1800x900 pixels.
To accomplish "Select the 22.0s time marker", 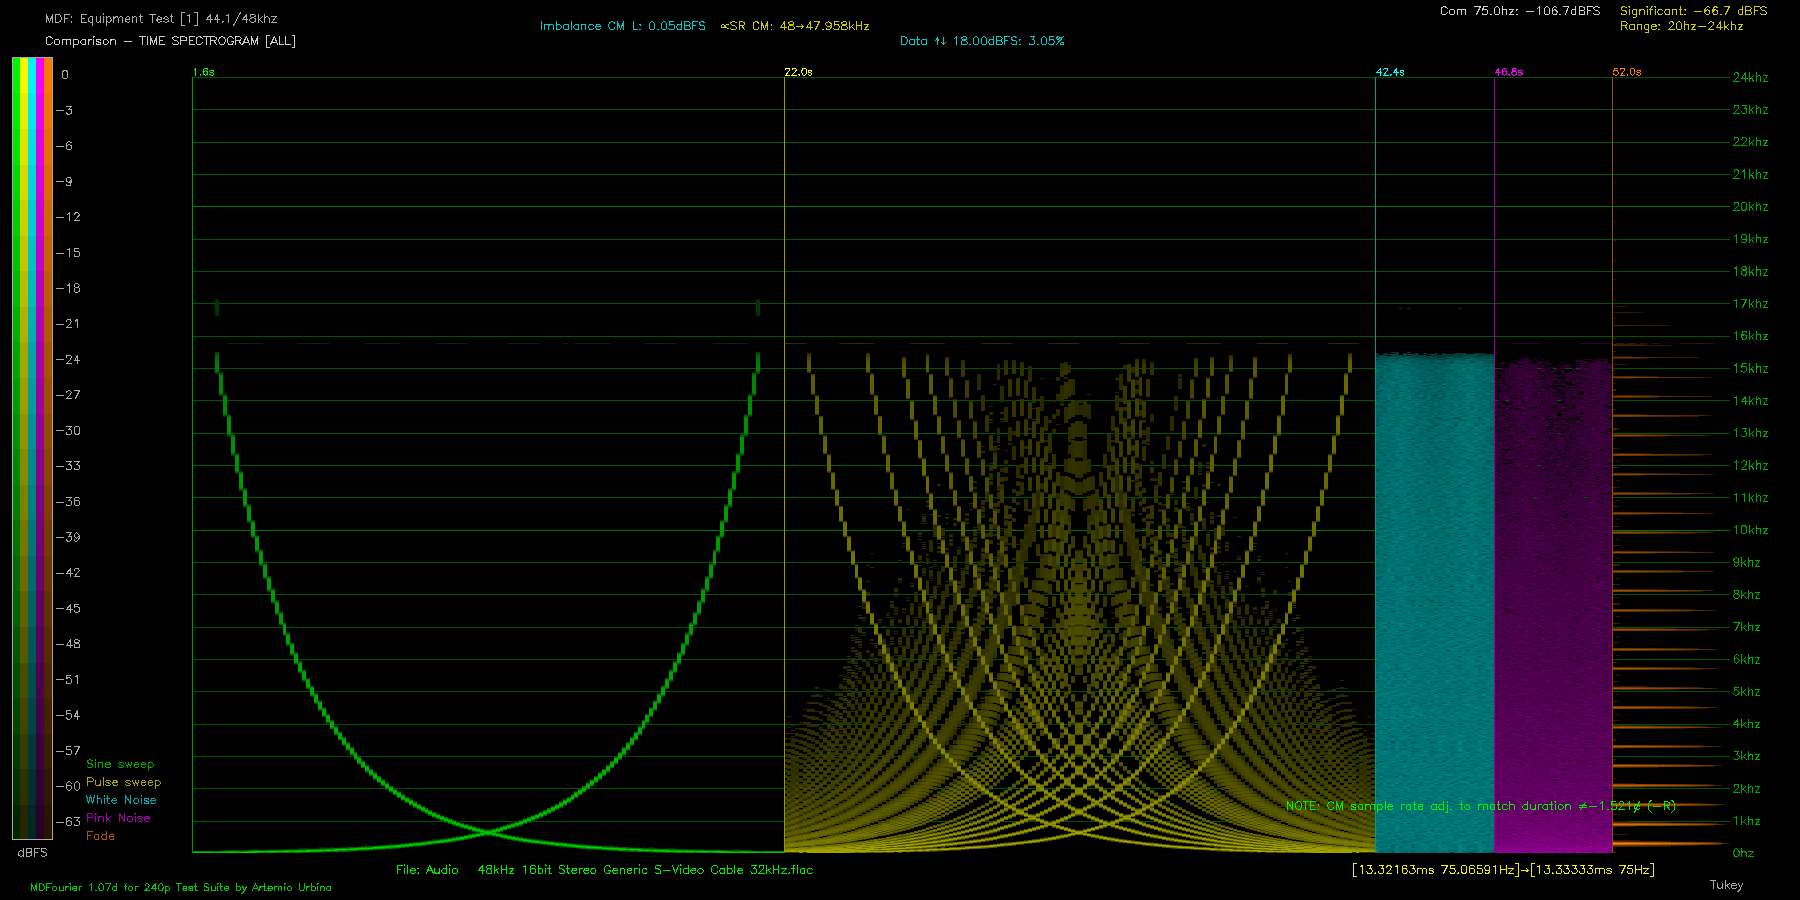I will (798, 72).
